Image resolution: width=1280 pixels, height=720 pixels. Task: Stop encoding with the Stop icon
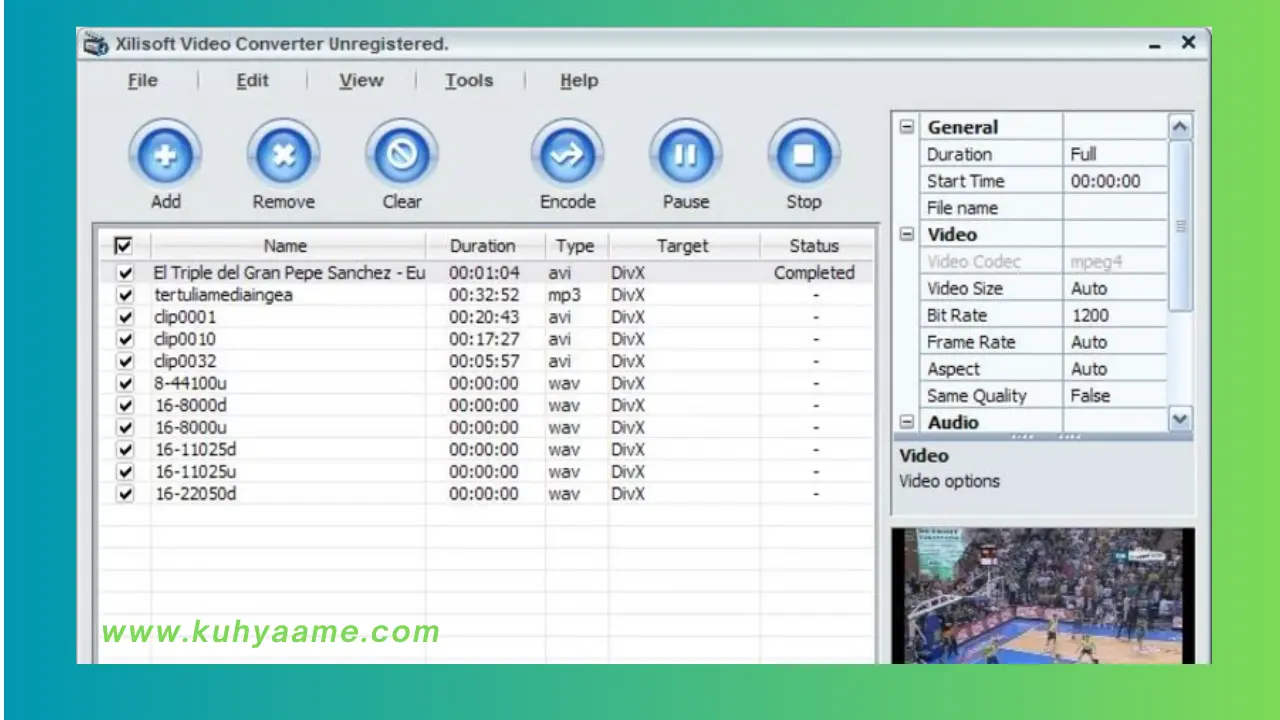pos(803,155)
